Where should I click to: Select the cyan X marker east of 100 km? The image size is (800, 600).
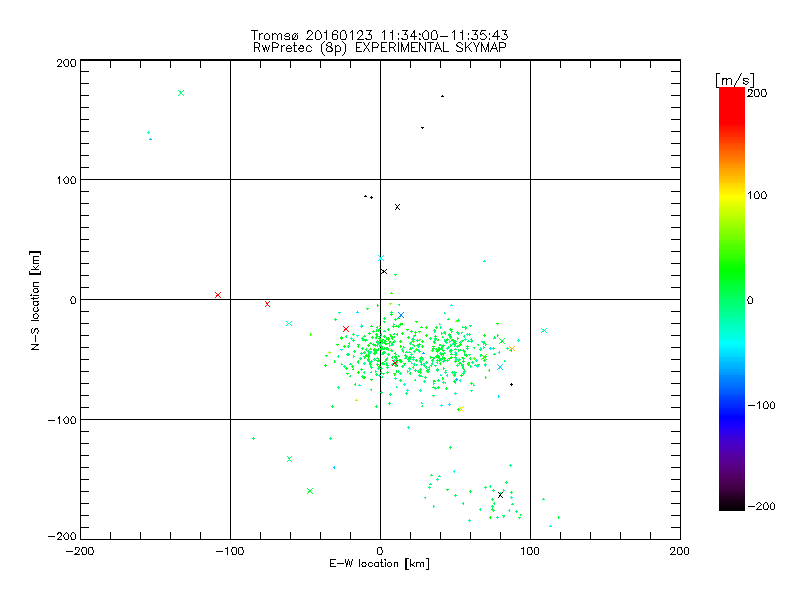[544, 331]
